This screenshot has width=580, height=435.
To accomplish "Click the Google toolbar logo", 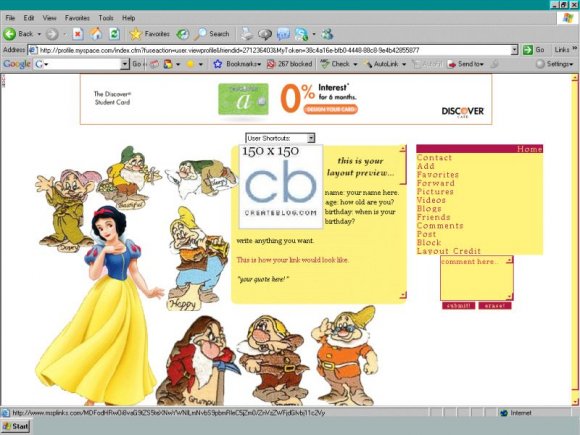I will click(x=17, y=64).
